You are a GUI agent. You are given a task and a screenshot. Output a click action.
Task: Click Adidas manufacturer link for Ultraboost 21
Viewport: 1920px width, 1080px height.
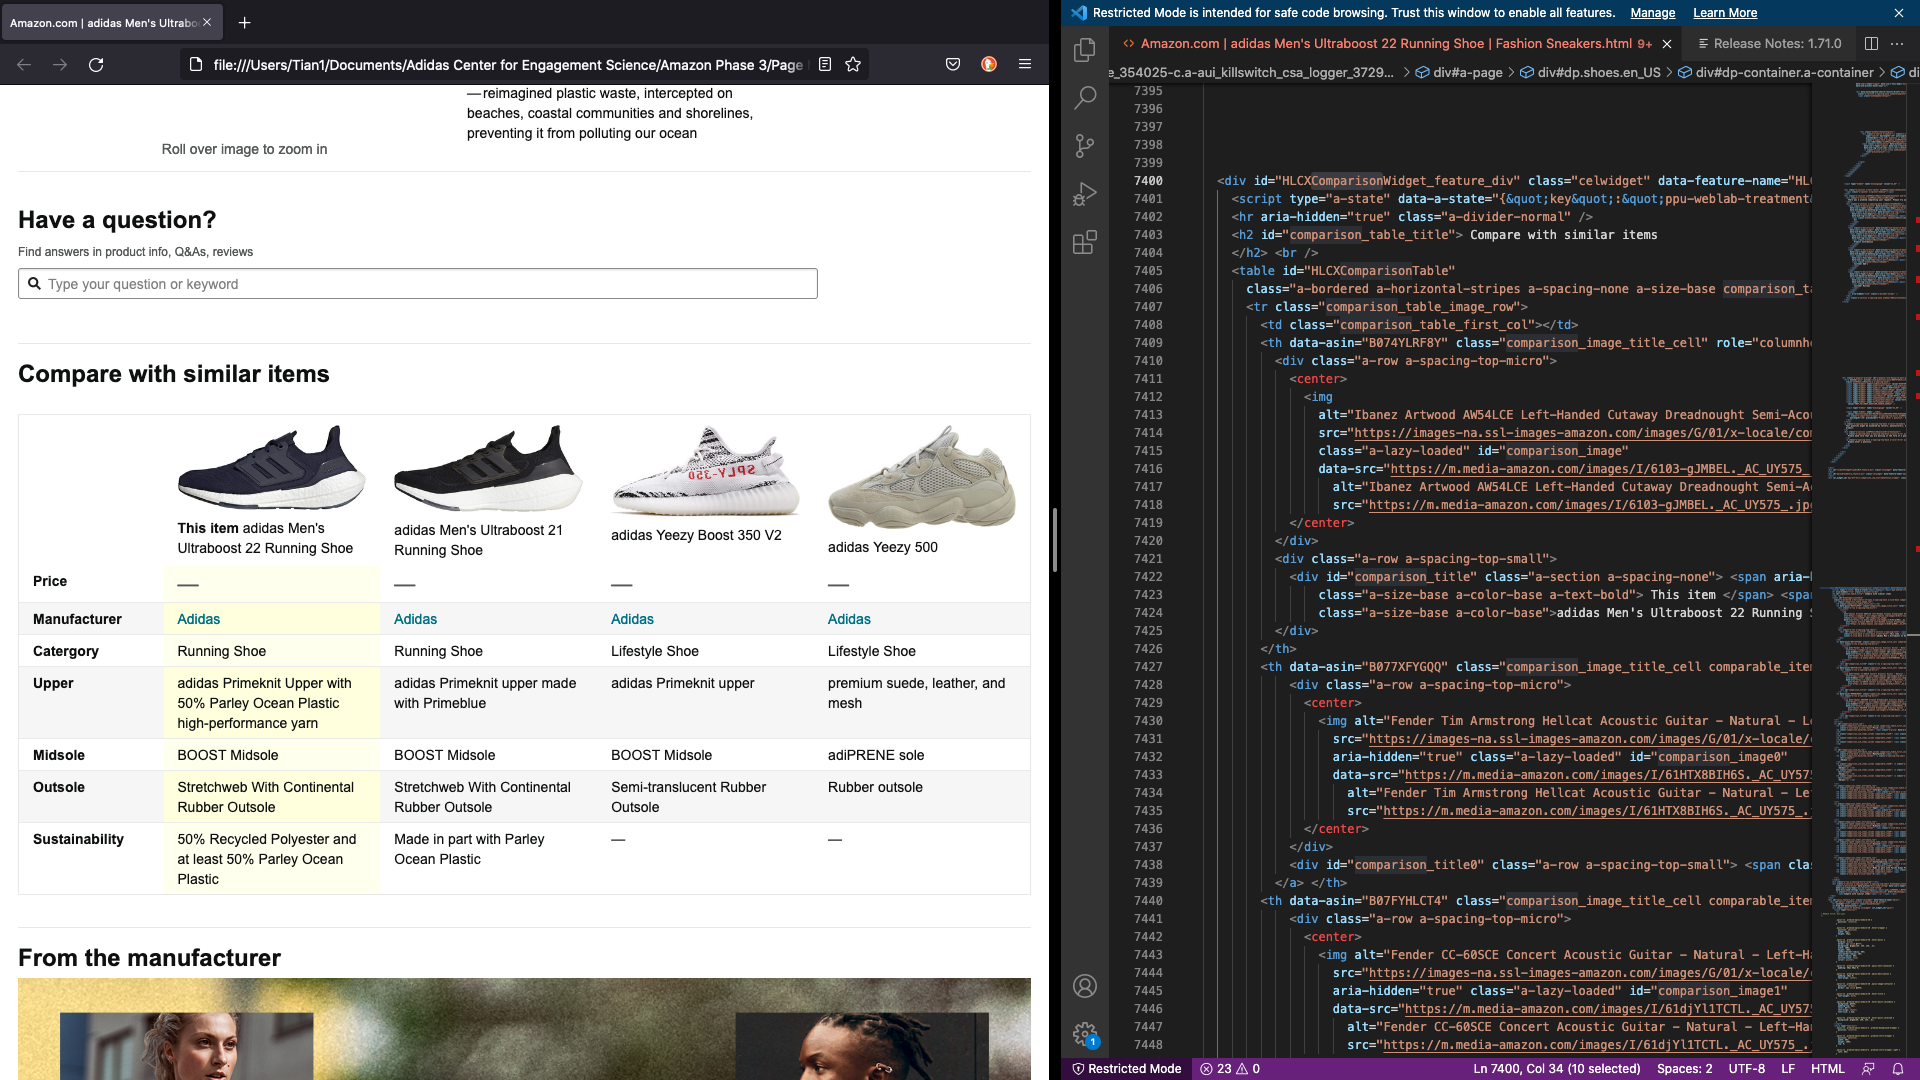pyautogui.click(x=415, y=619)
